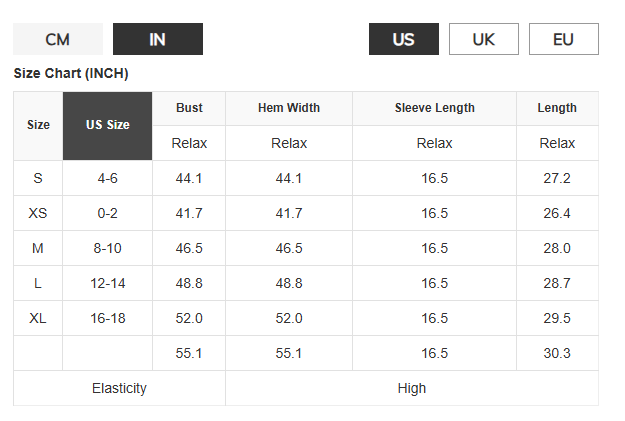625x421 pixels.
Task: Select US sizing standard
Action: [x=403, y=39]
